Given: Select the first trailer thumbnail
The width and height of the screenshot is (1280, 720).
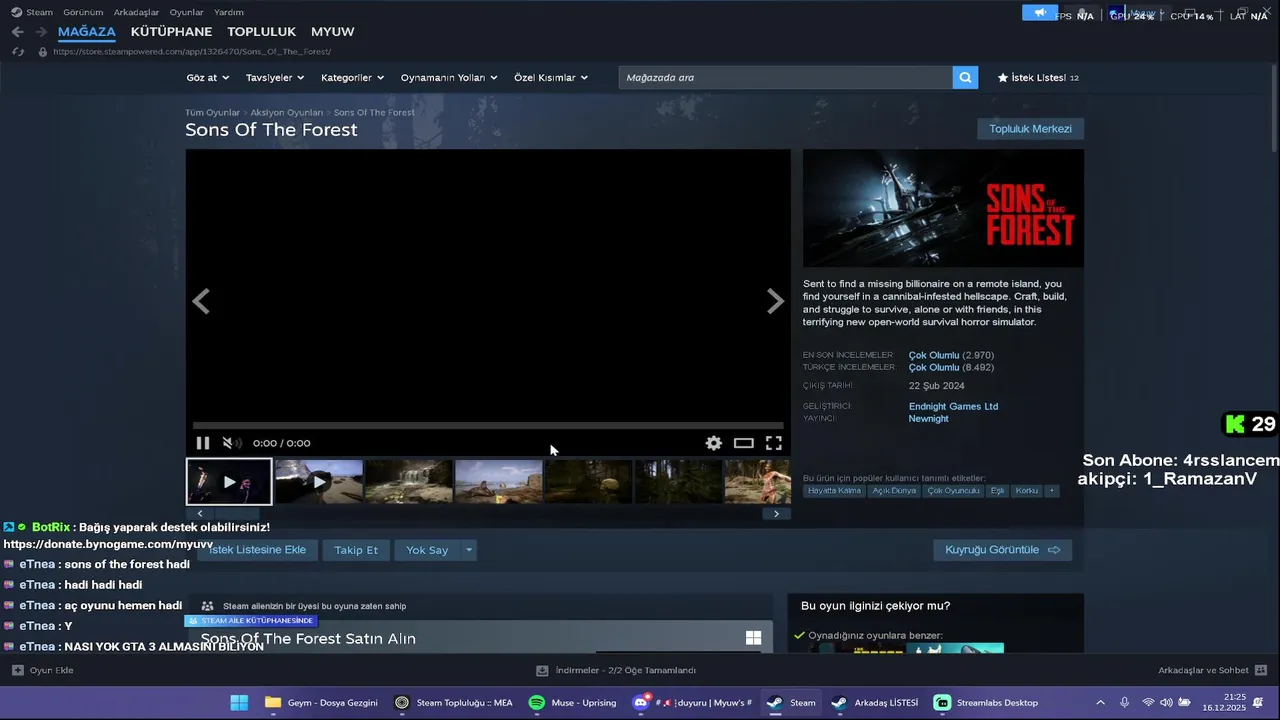Looking at the screenshot, I should point(229,482).
